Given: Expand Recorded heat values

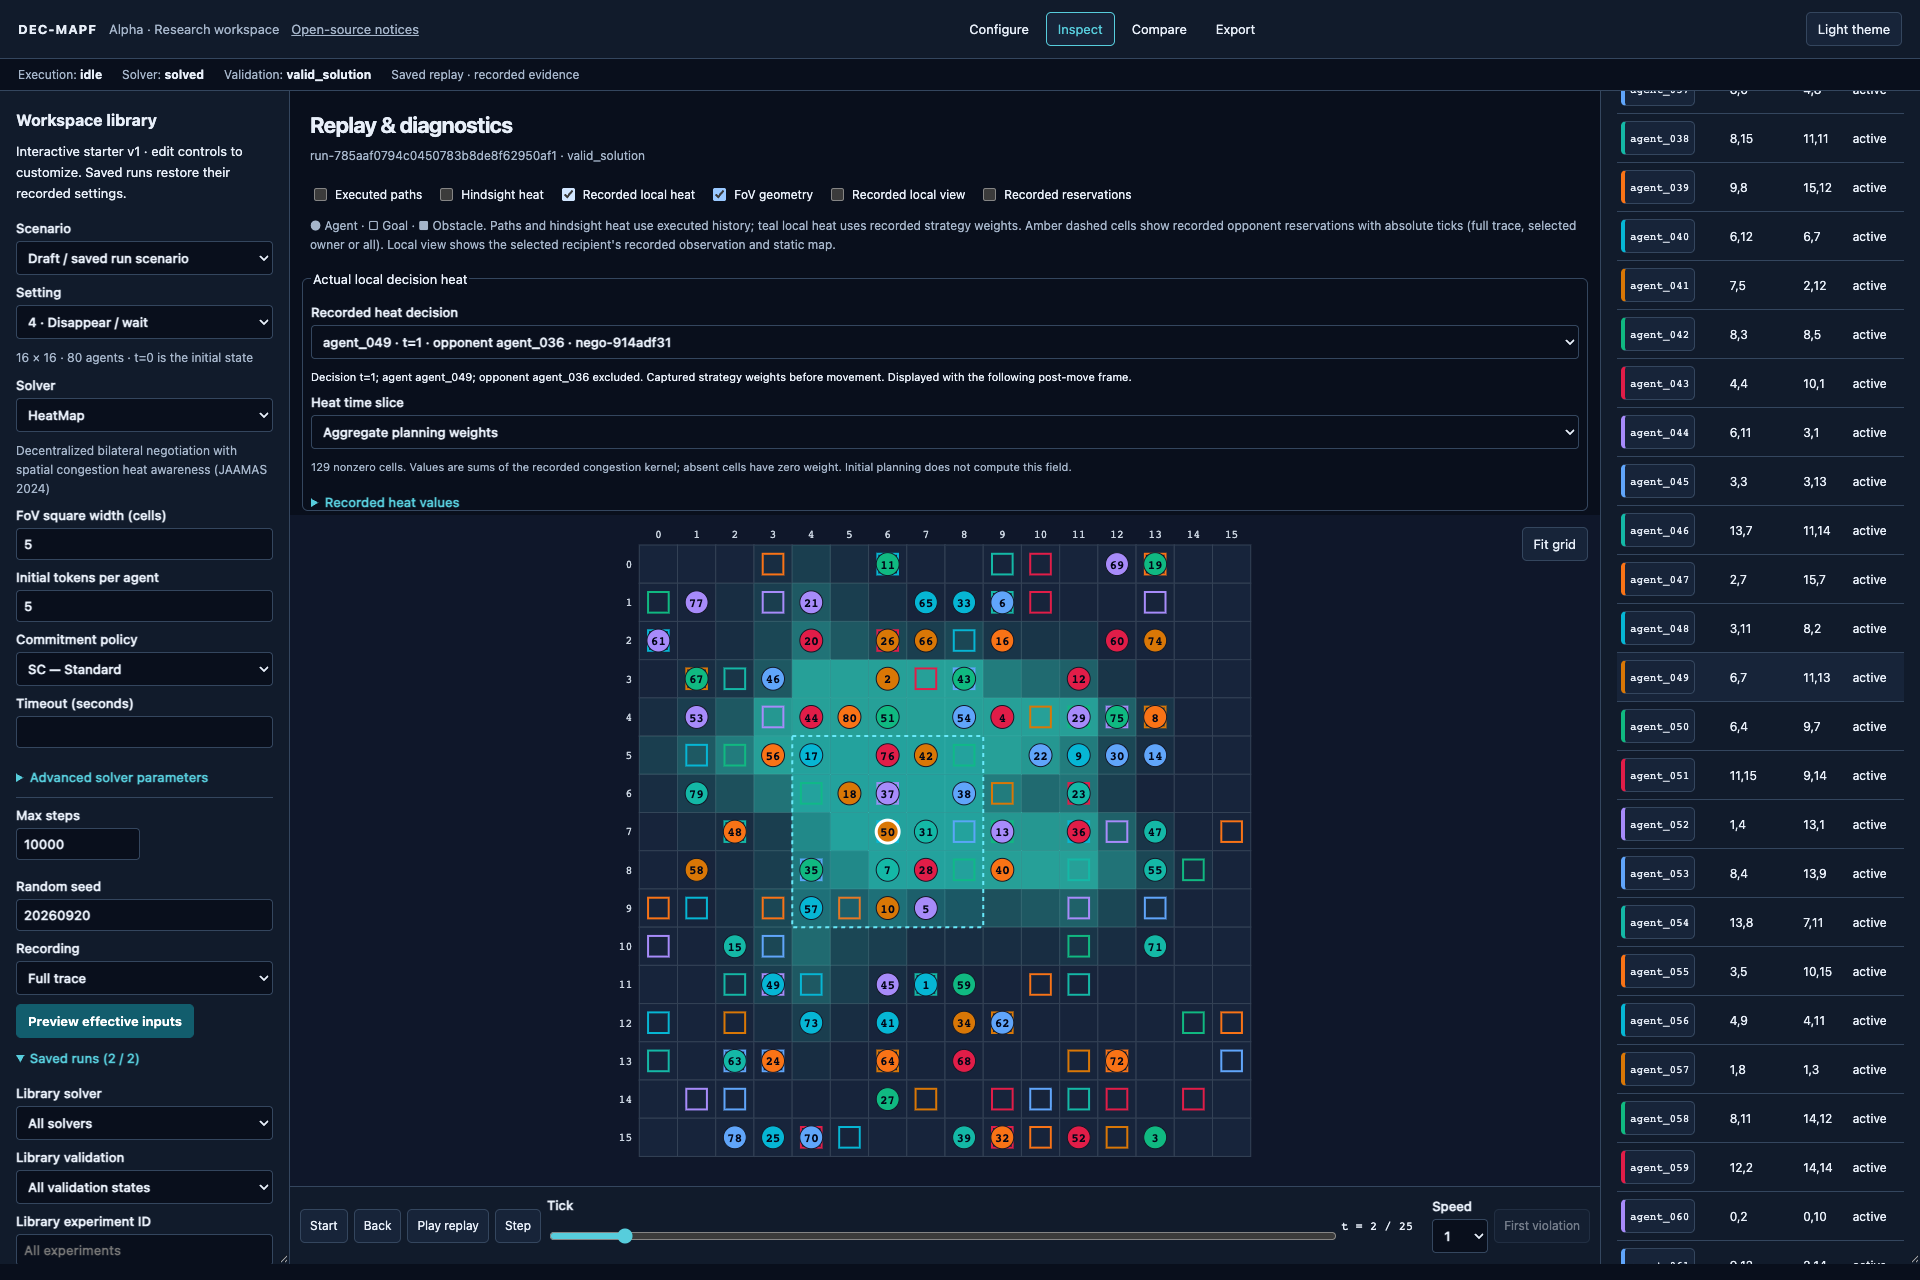Looking at the screenshot, I should pyautogui.click(x=385, y=502).
